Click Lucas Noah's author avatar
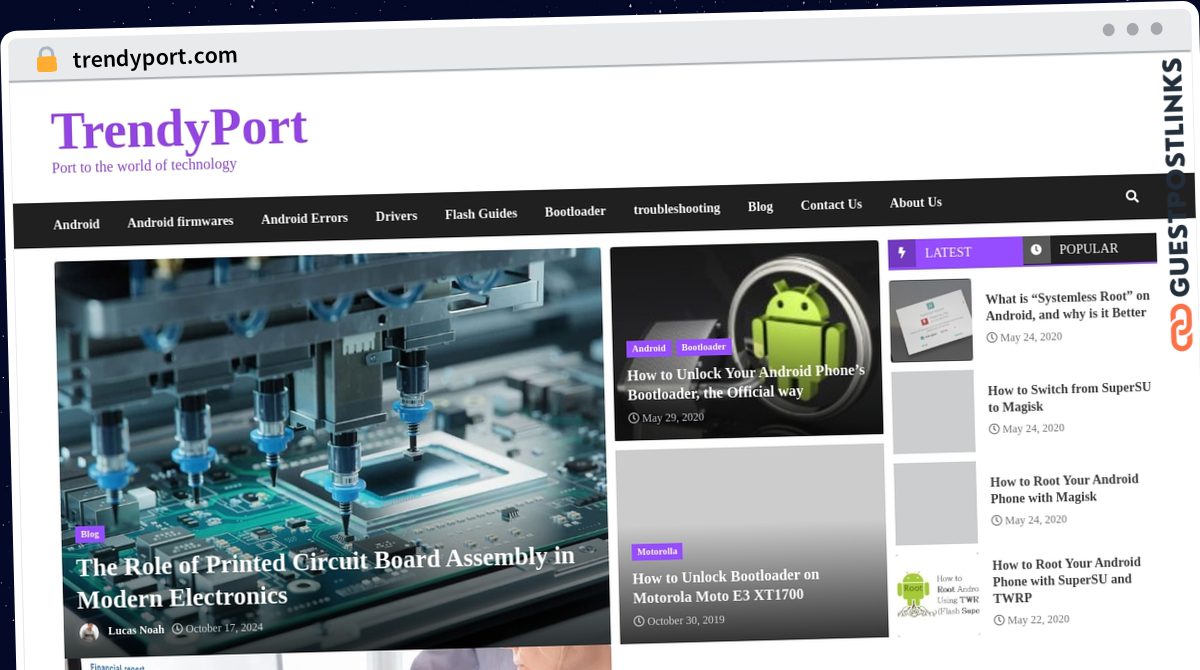1200x670 pixels. click(89, 632)
